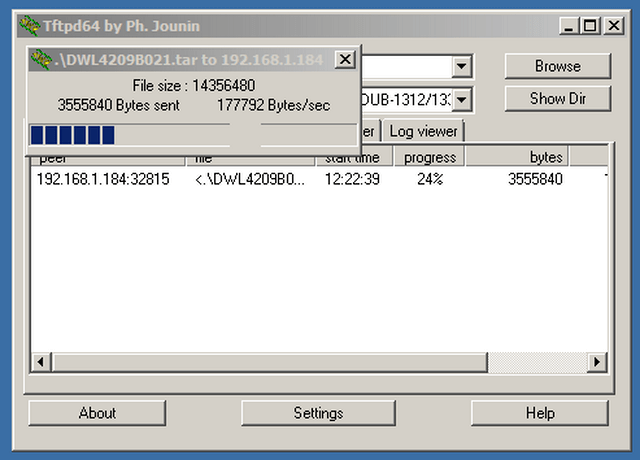Click the left arrow of horizontal scrollbar
Screen dimensions: 640x460
coord(41,362)
